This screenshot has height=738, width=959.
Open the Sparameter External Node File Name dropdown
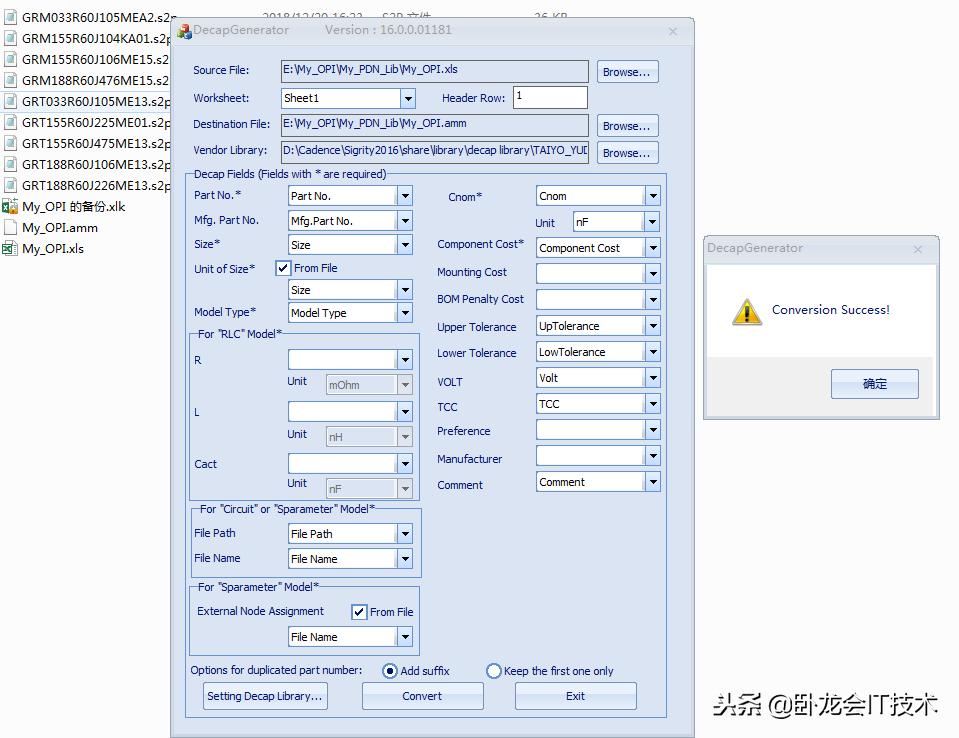[405, 637]
